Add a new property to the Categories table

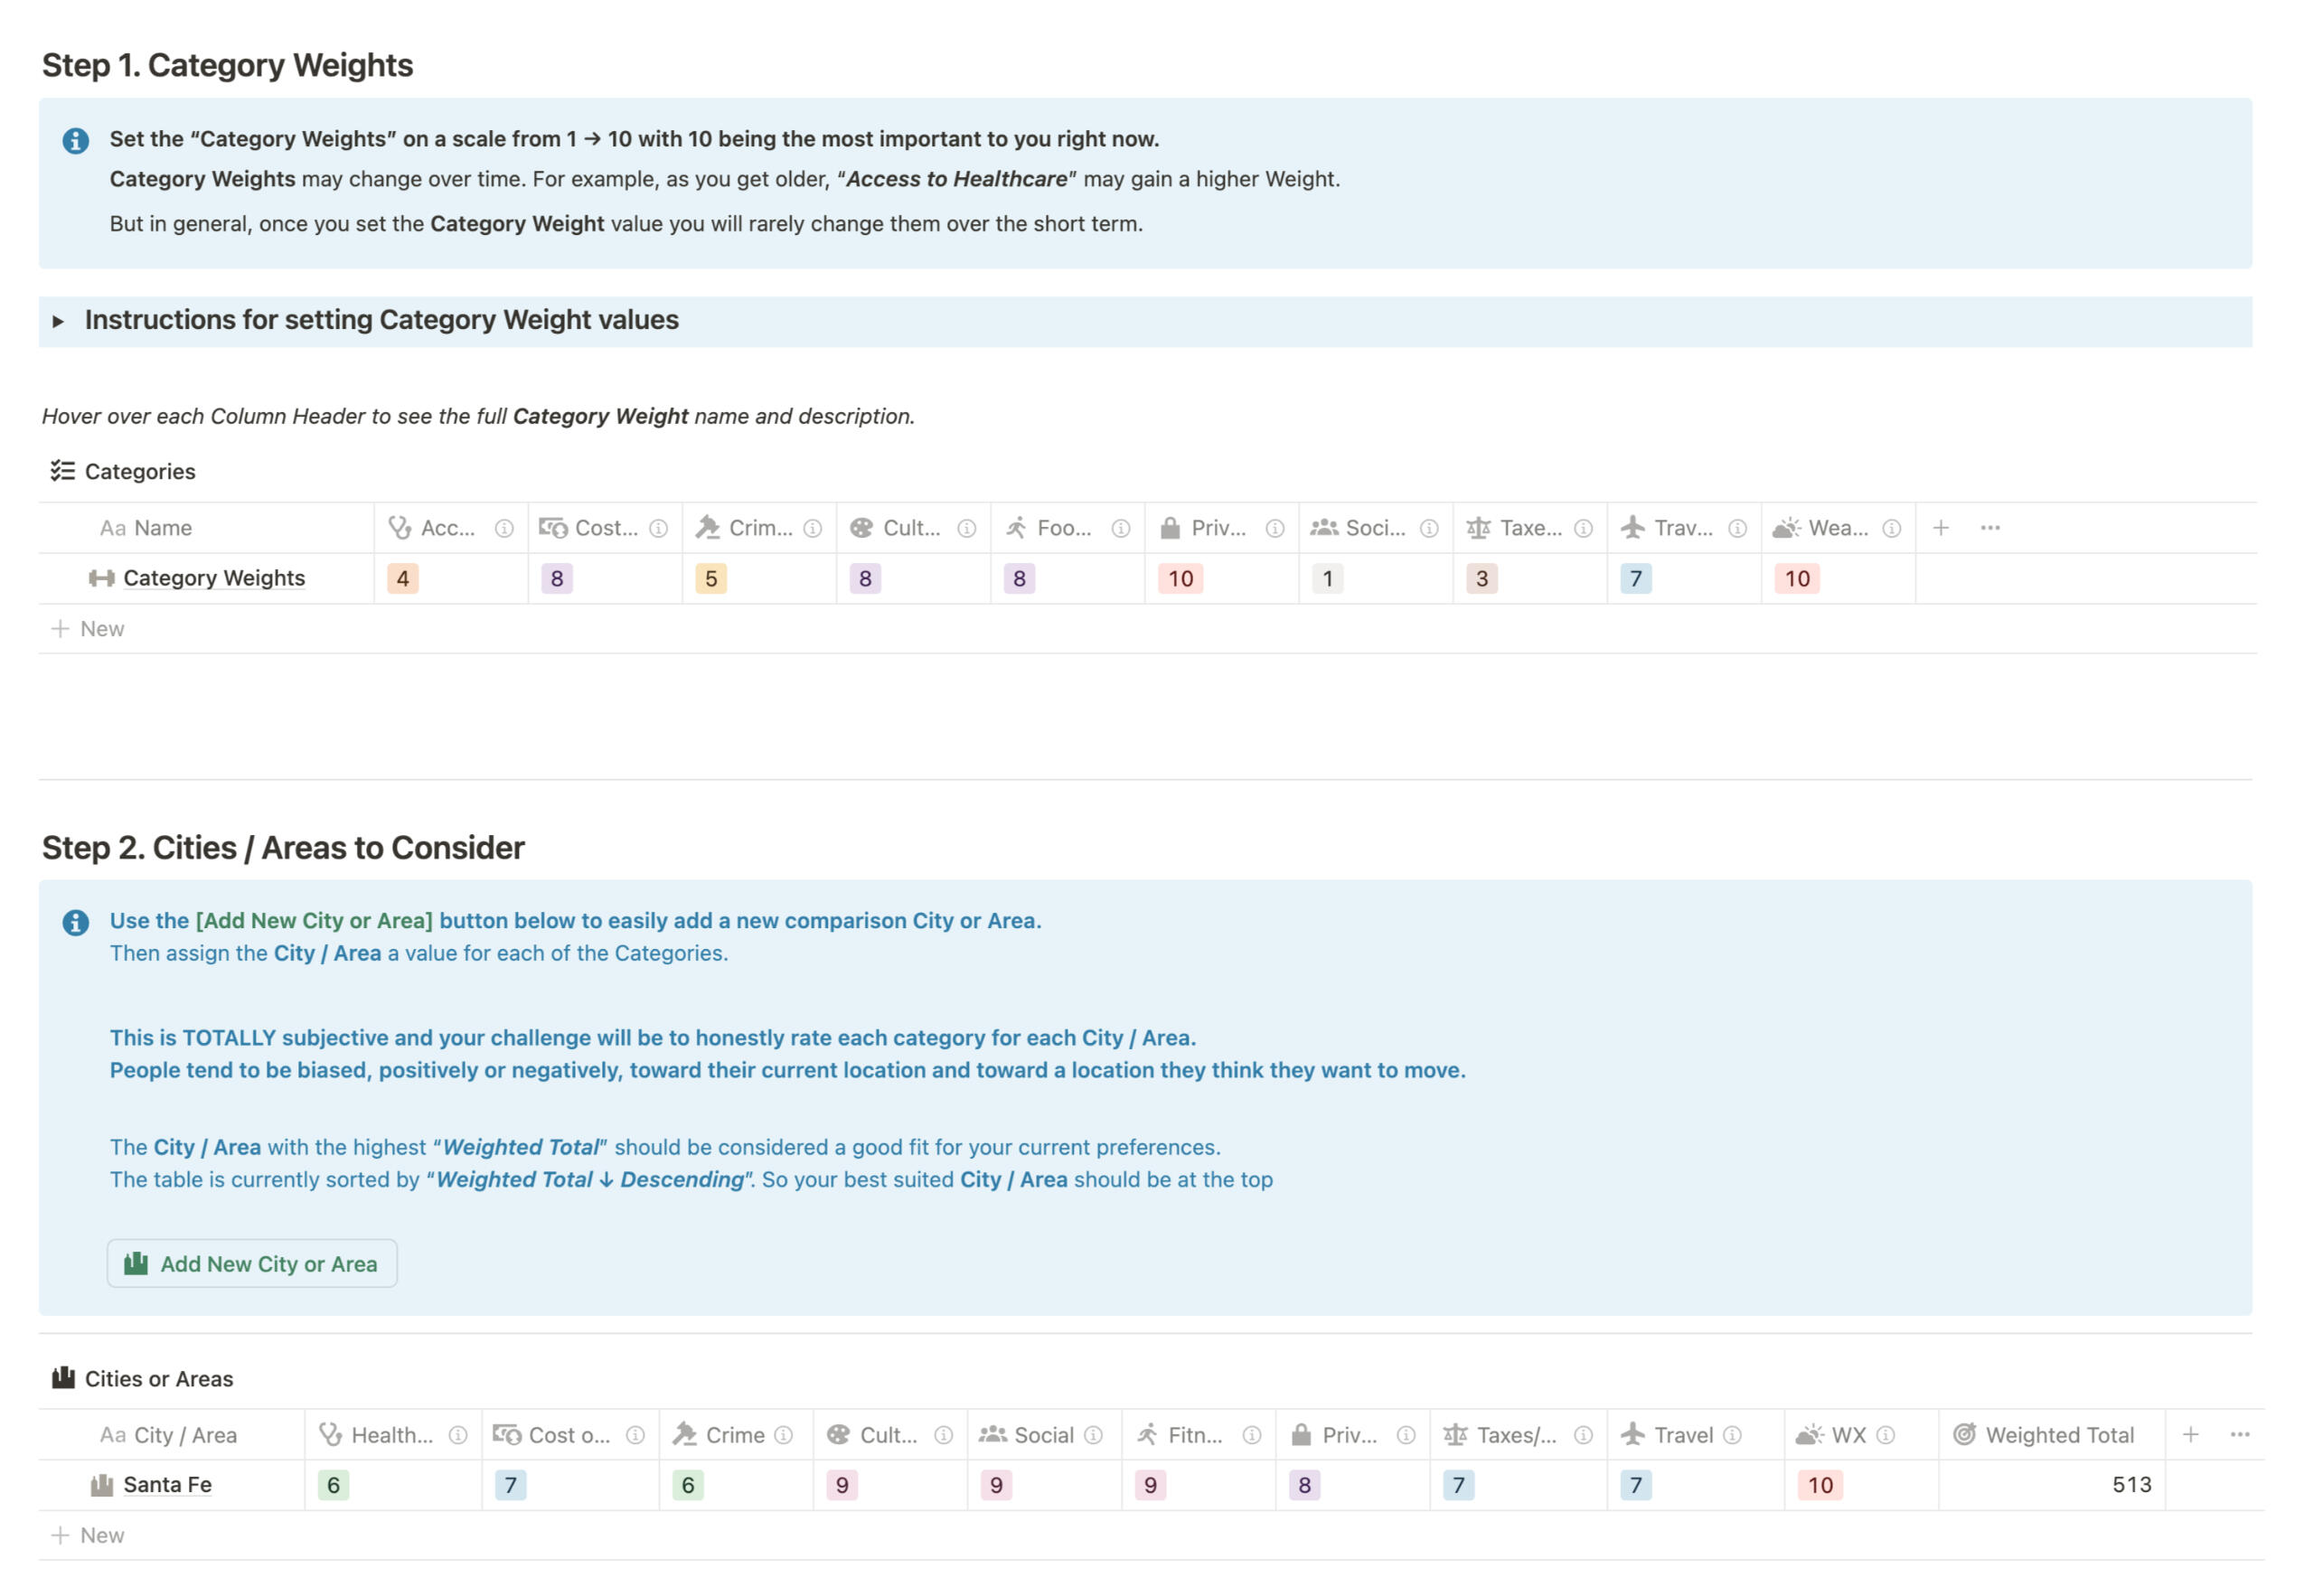(x=1941, y=528)
